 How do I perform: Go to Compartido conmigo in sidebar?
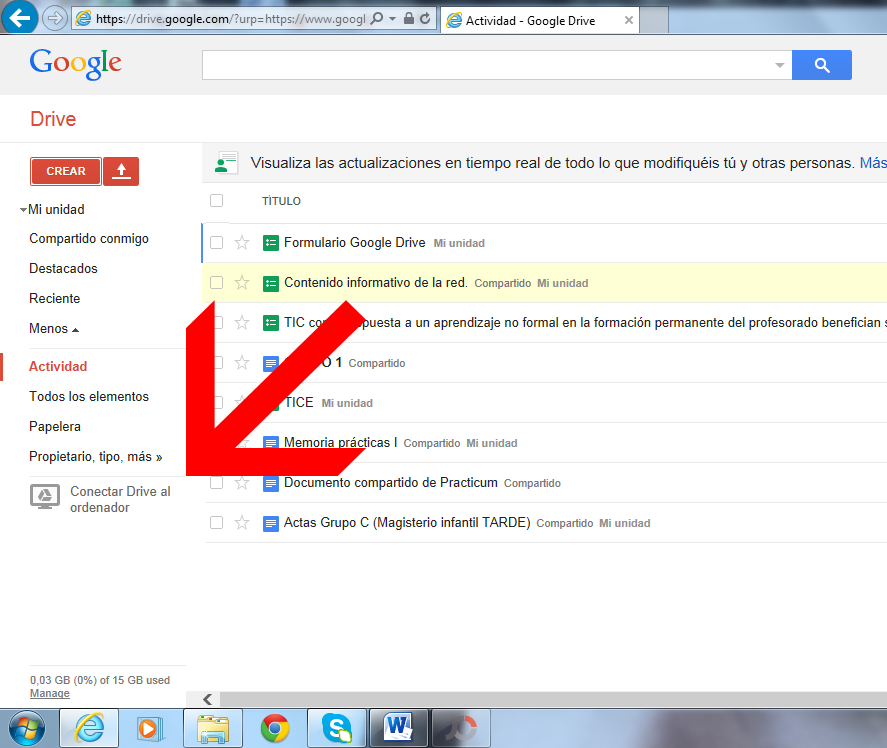pos(89,239)
